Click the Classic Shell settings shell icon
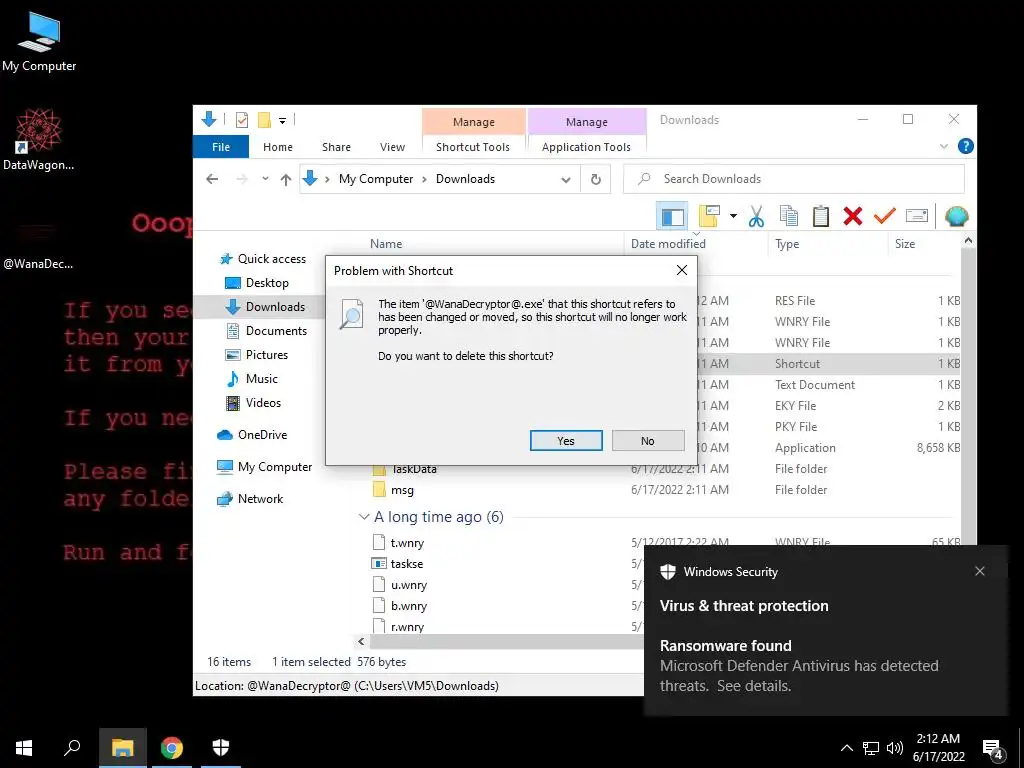Image resolution: width=1024 pixels, height=768 pixels. pos(956,216)
